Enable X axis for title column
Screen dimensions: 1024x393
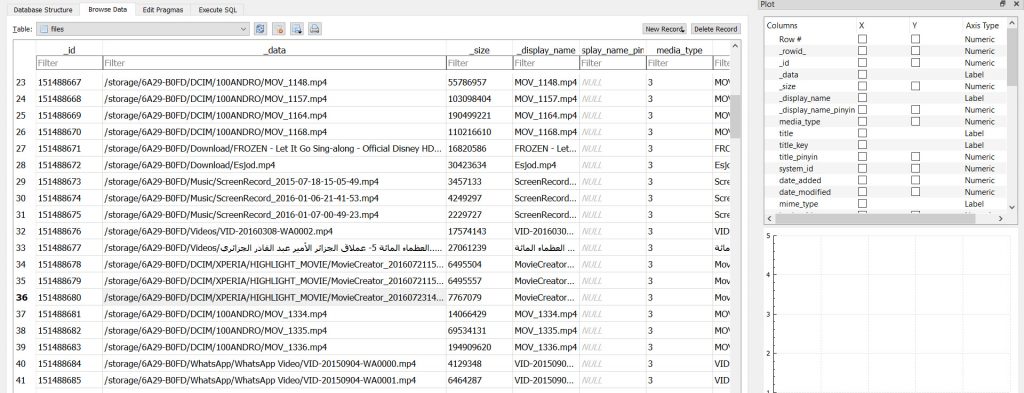click(x=862, y=133)
